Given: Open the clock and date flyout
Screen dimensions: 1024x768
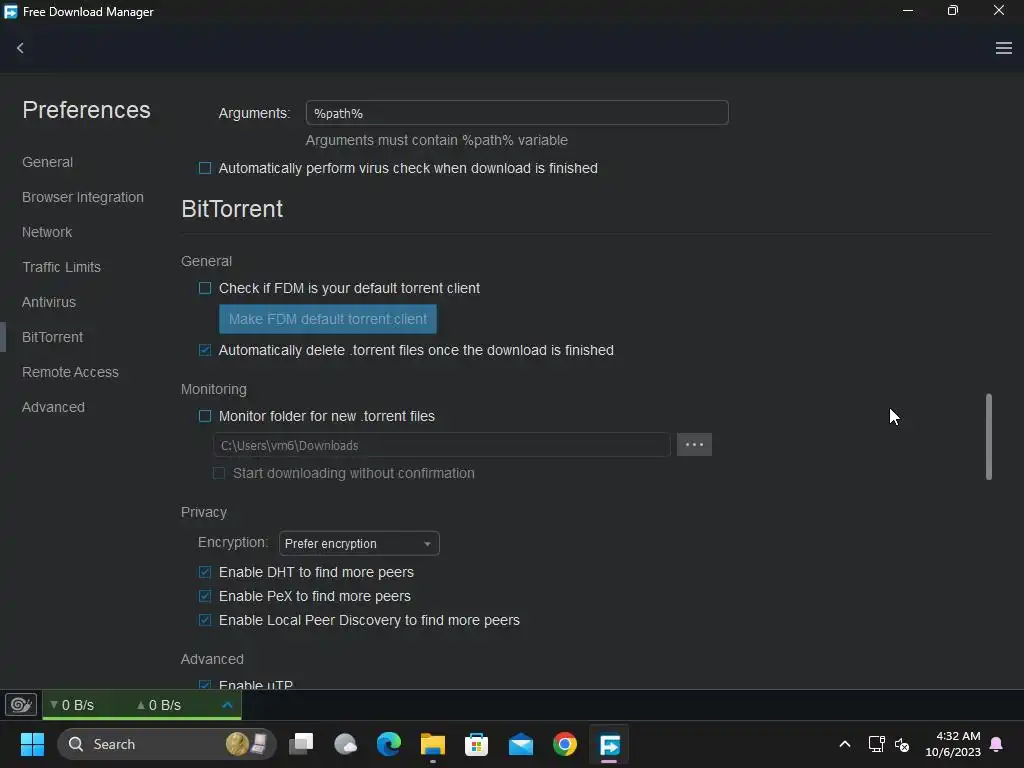Looking at the screenshot, I should click(953, 744).
